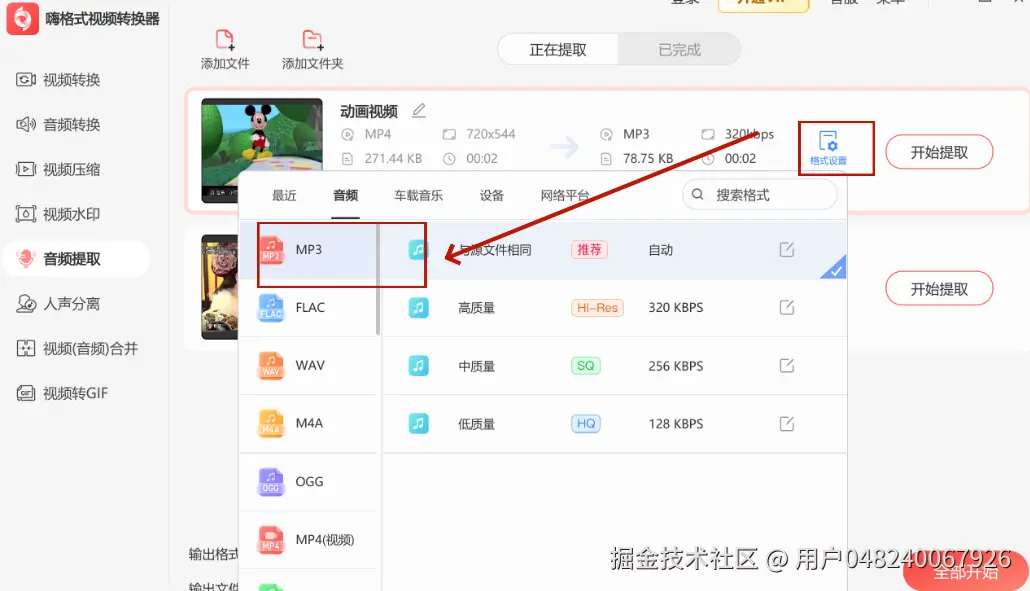The height and width of the screenshot is (591, 1030).
Task: Switch to the 正在提取 tab
Action: (x=558, y=50)
